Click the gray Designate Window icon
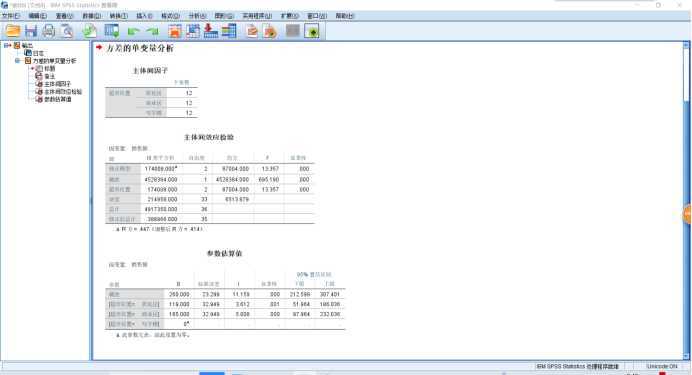This screenshot has width=692, height=375. click(x=293, y=31)
